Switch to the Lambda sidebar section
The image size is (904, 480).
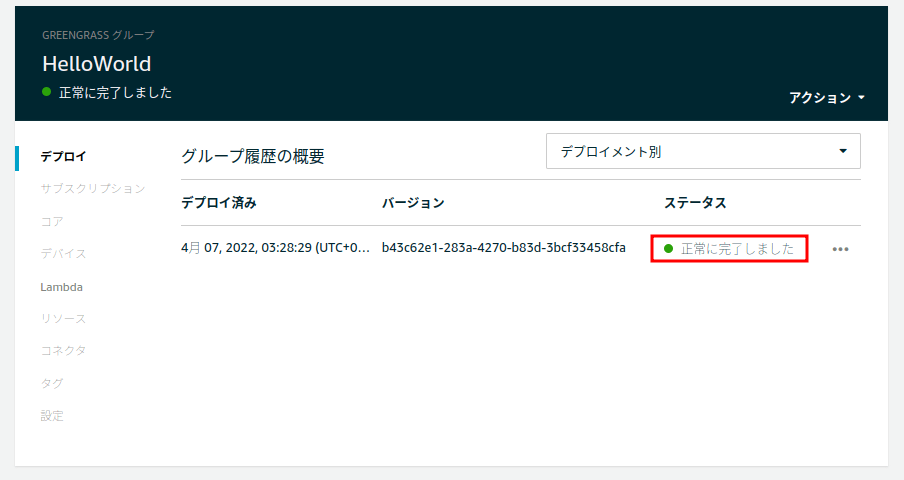coord(62,287)
